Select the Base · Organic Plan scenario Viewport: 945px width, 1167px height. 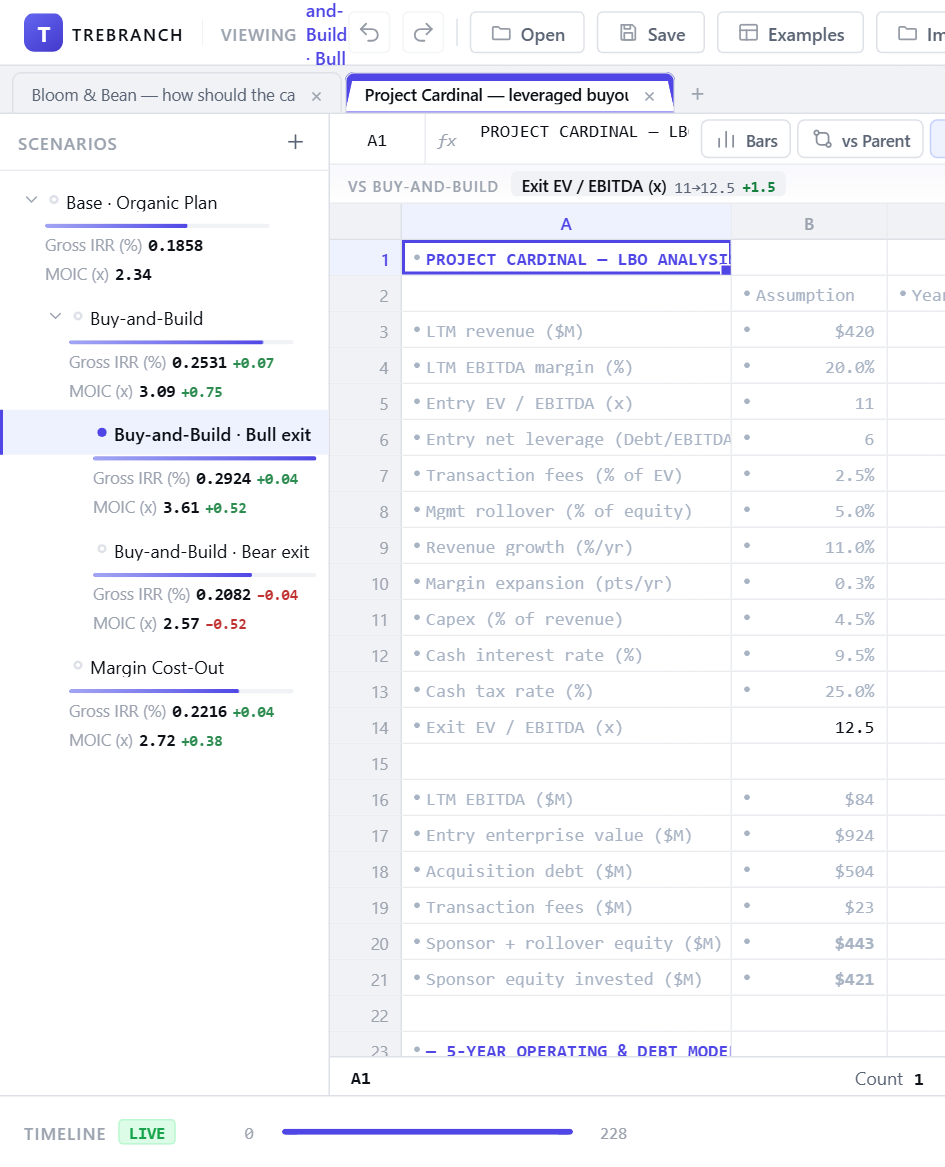coord(141,202)
